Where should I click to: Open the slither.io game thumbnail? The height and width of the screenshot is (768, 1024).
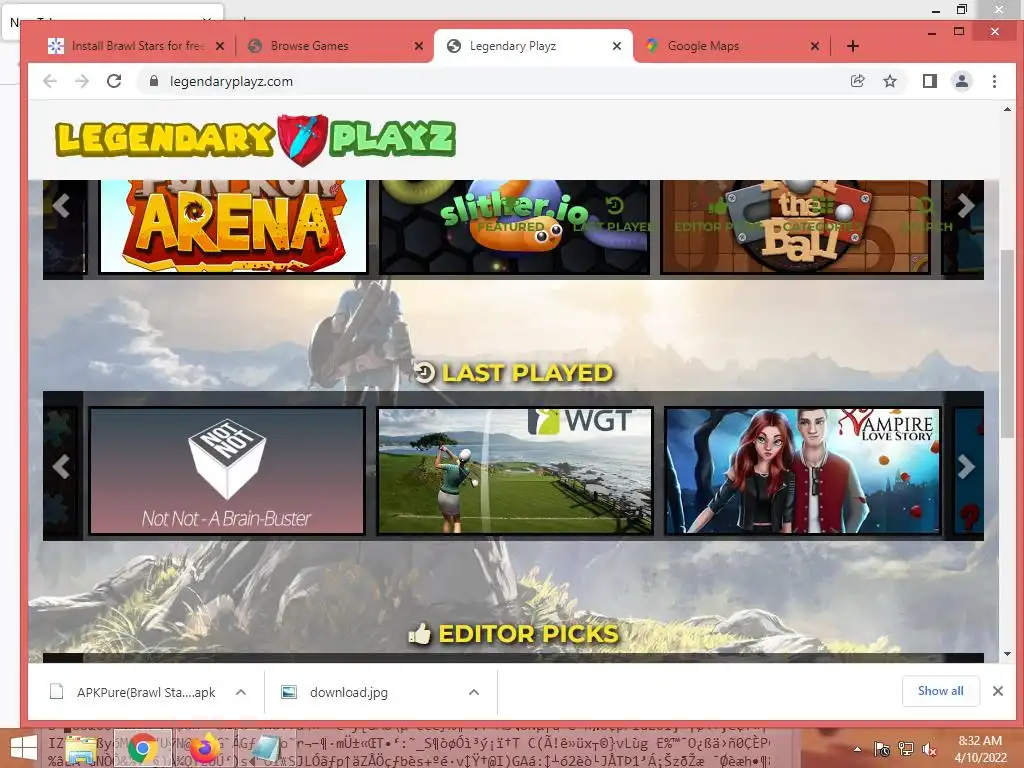click(515, 226)
